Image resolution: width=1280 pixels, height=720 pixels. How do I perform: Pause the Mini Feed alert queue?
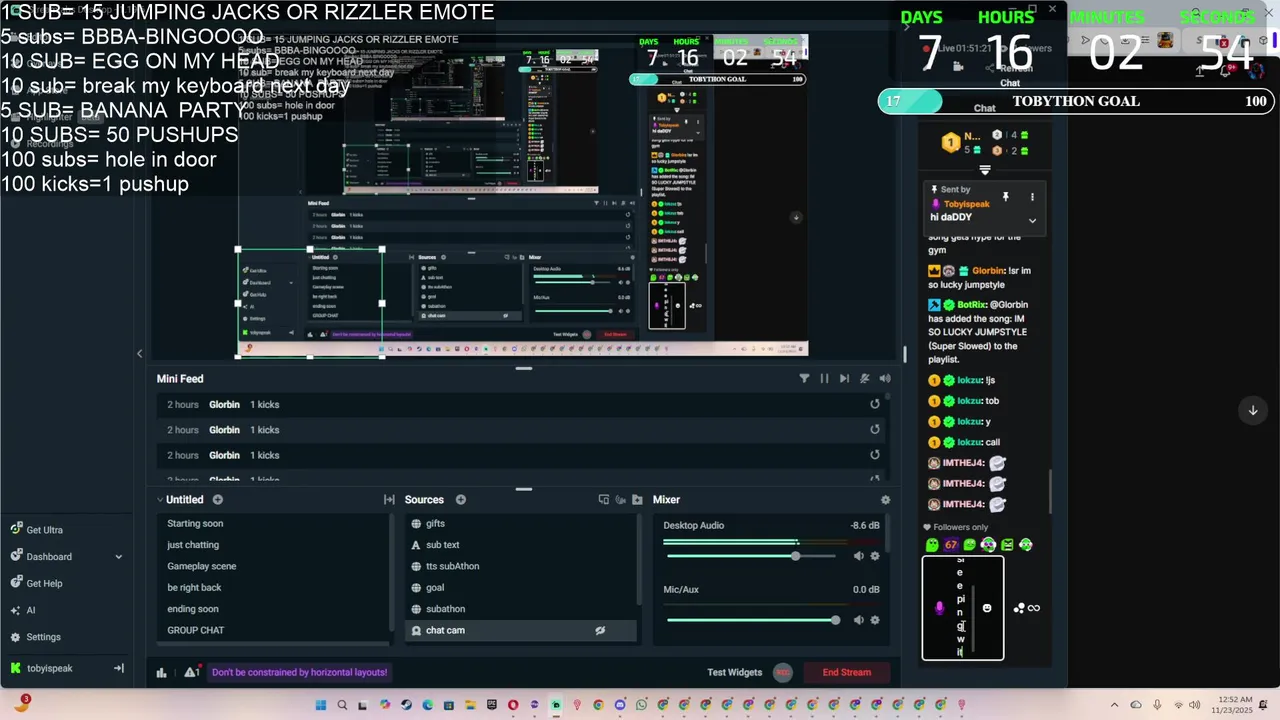point(824,379)
